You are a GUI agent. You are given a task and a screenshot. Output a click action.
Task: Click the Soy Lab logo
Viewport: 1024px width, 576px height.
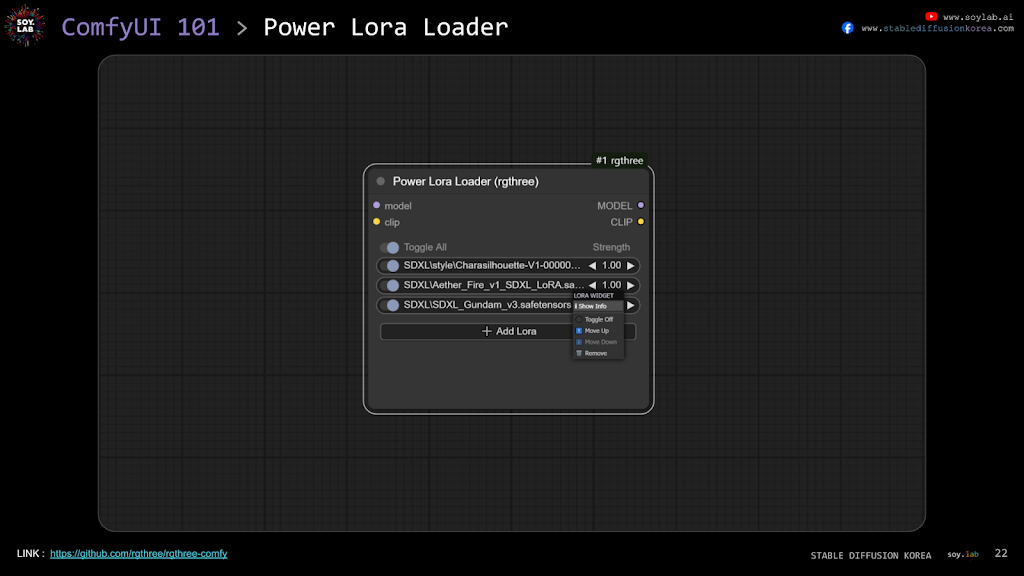[x=25, y=26]
